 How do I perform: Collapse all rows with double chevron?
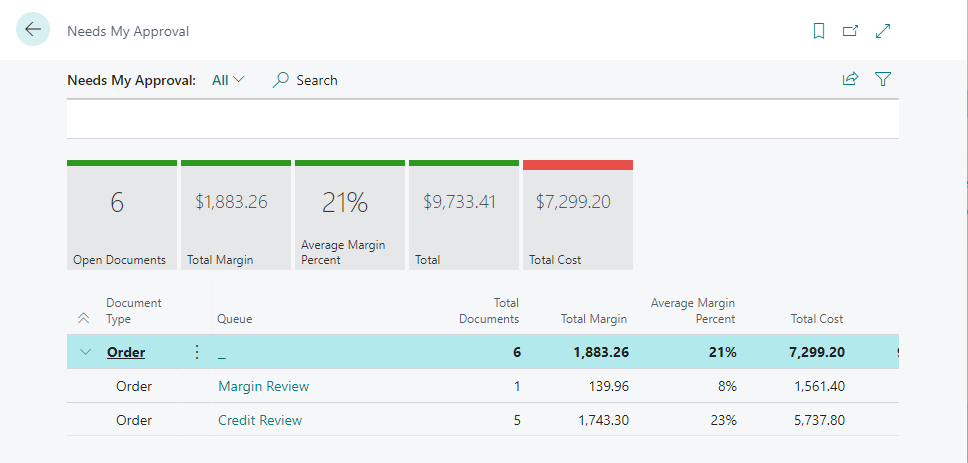(83, 319)
